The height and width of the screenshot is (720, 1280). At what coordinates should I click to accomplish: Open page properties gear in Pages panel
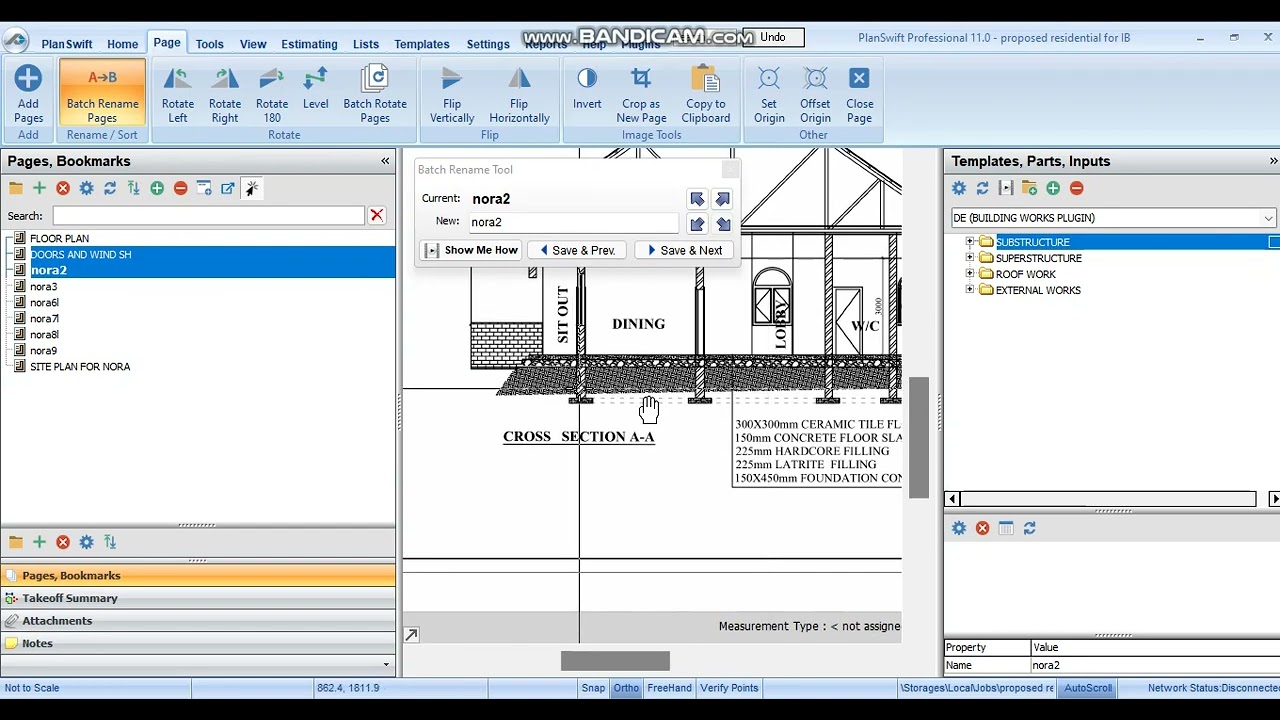pos(86,188)
